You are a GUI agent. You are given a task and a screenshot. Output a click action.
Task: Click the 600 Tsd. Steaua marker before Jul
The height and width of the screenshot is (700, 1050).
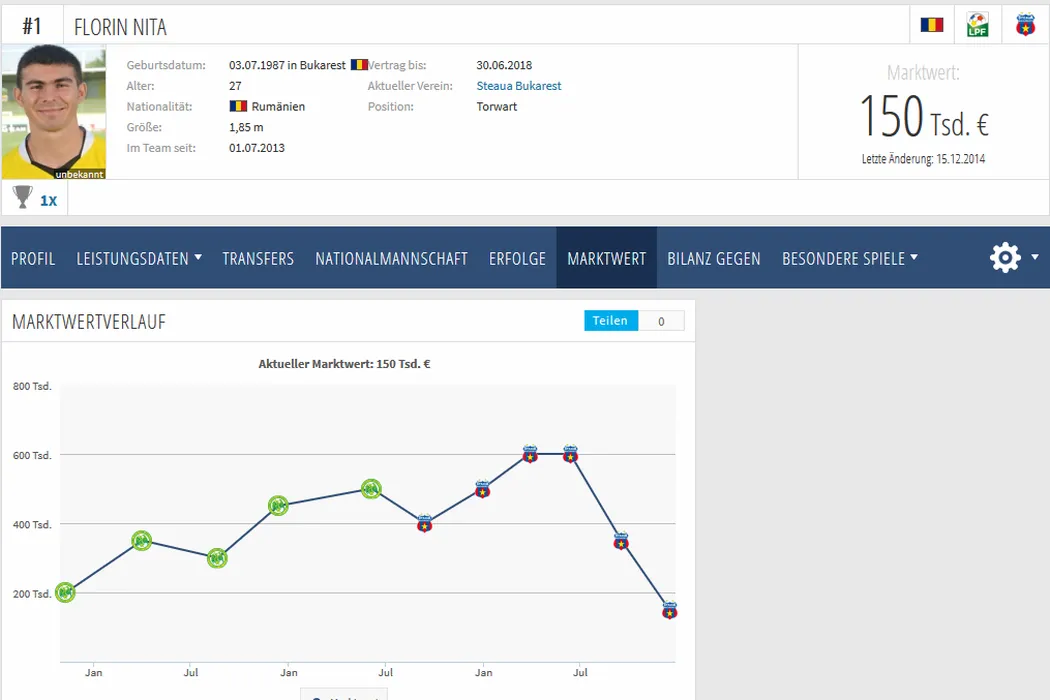click(530, 455)
